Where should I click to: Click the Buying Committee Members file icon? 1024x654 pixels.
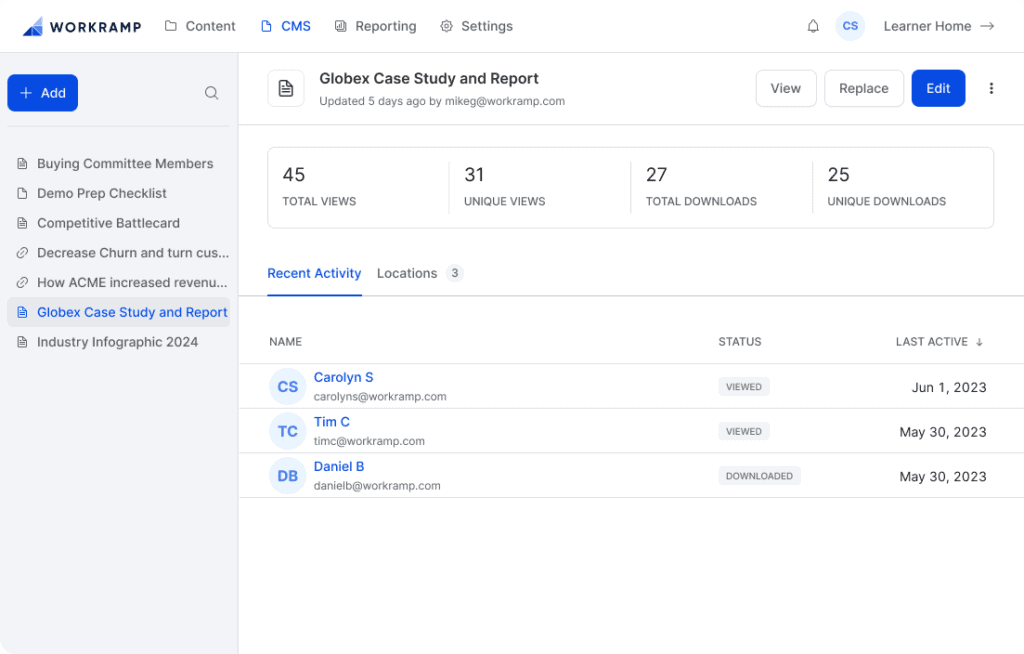pos(22,163)
